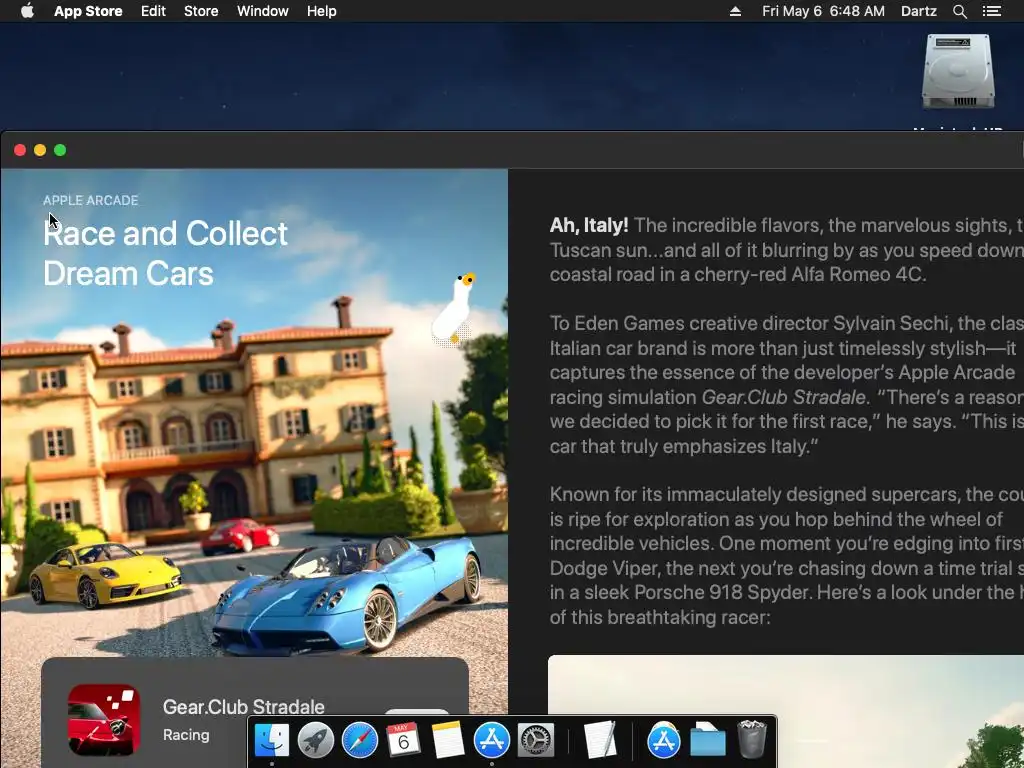Open Finder from the Dock

(272, 740)
